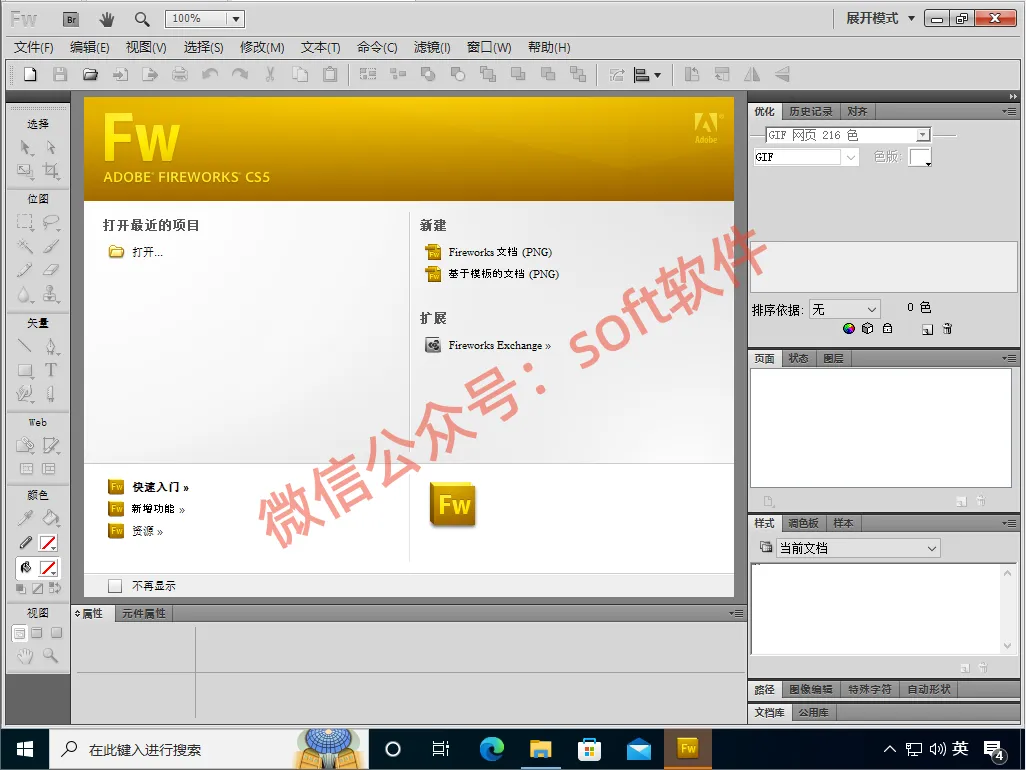
Task: Click the New document toolbar icon
Action: click(30, 75)
